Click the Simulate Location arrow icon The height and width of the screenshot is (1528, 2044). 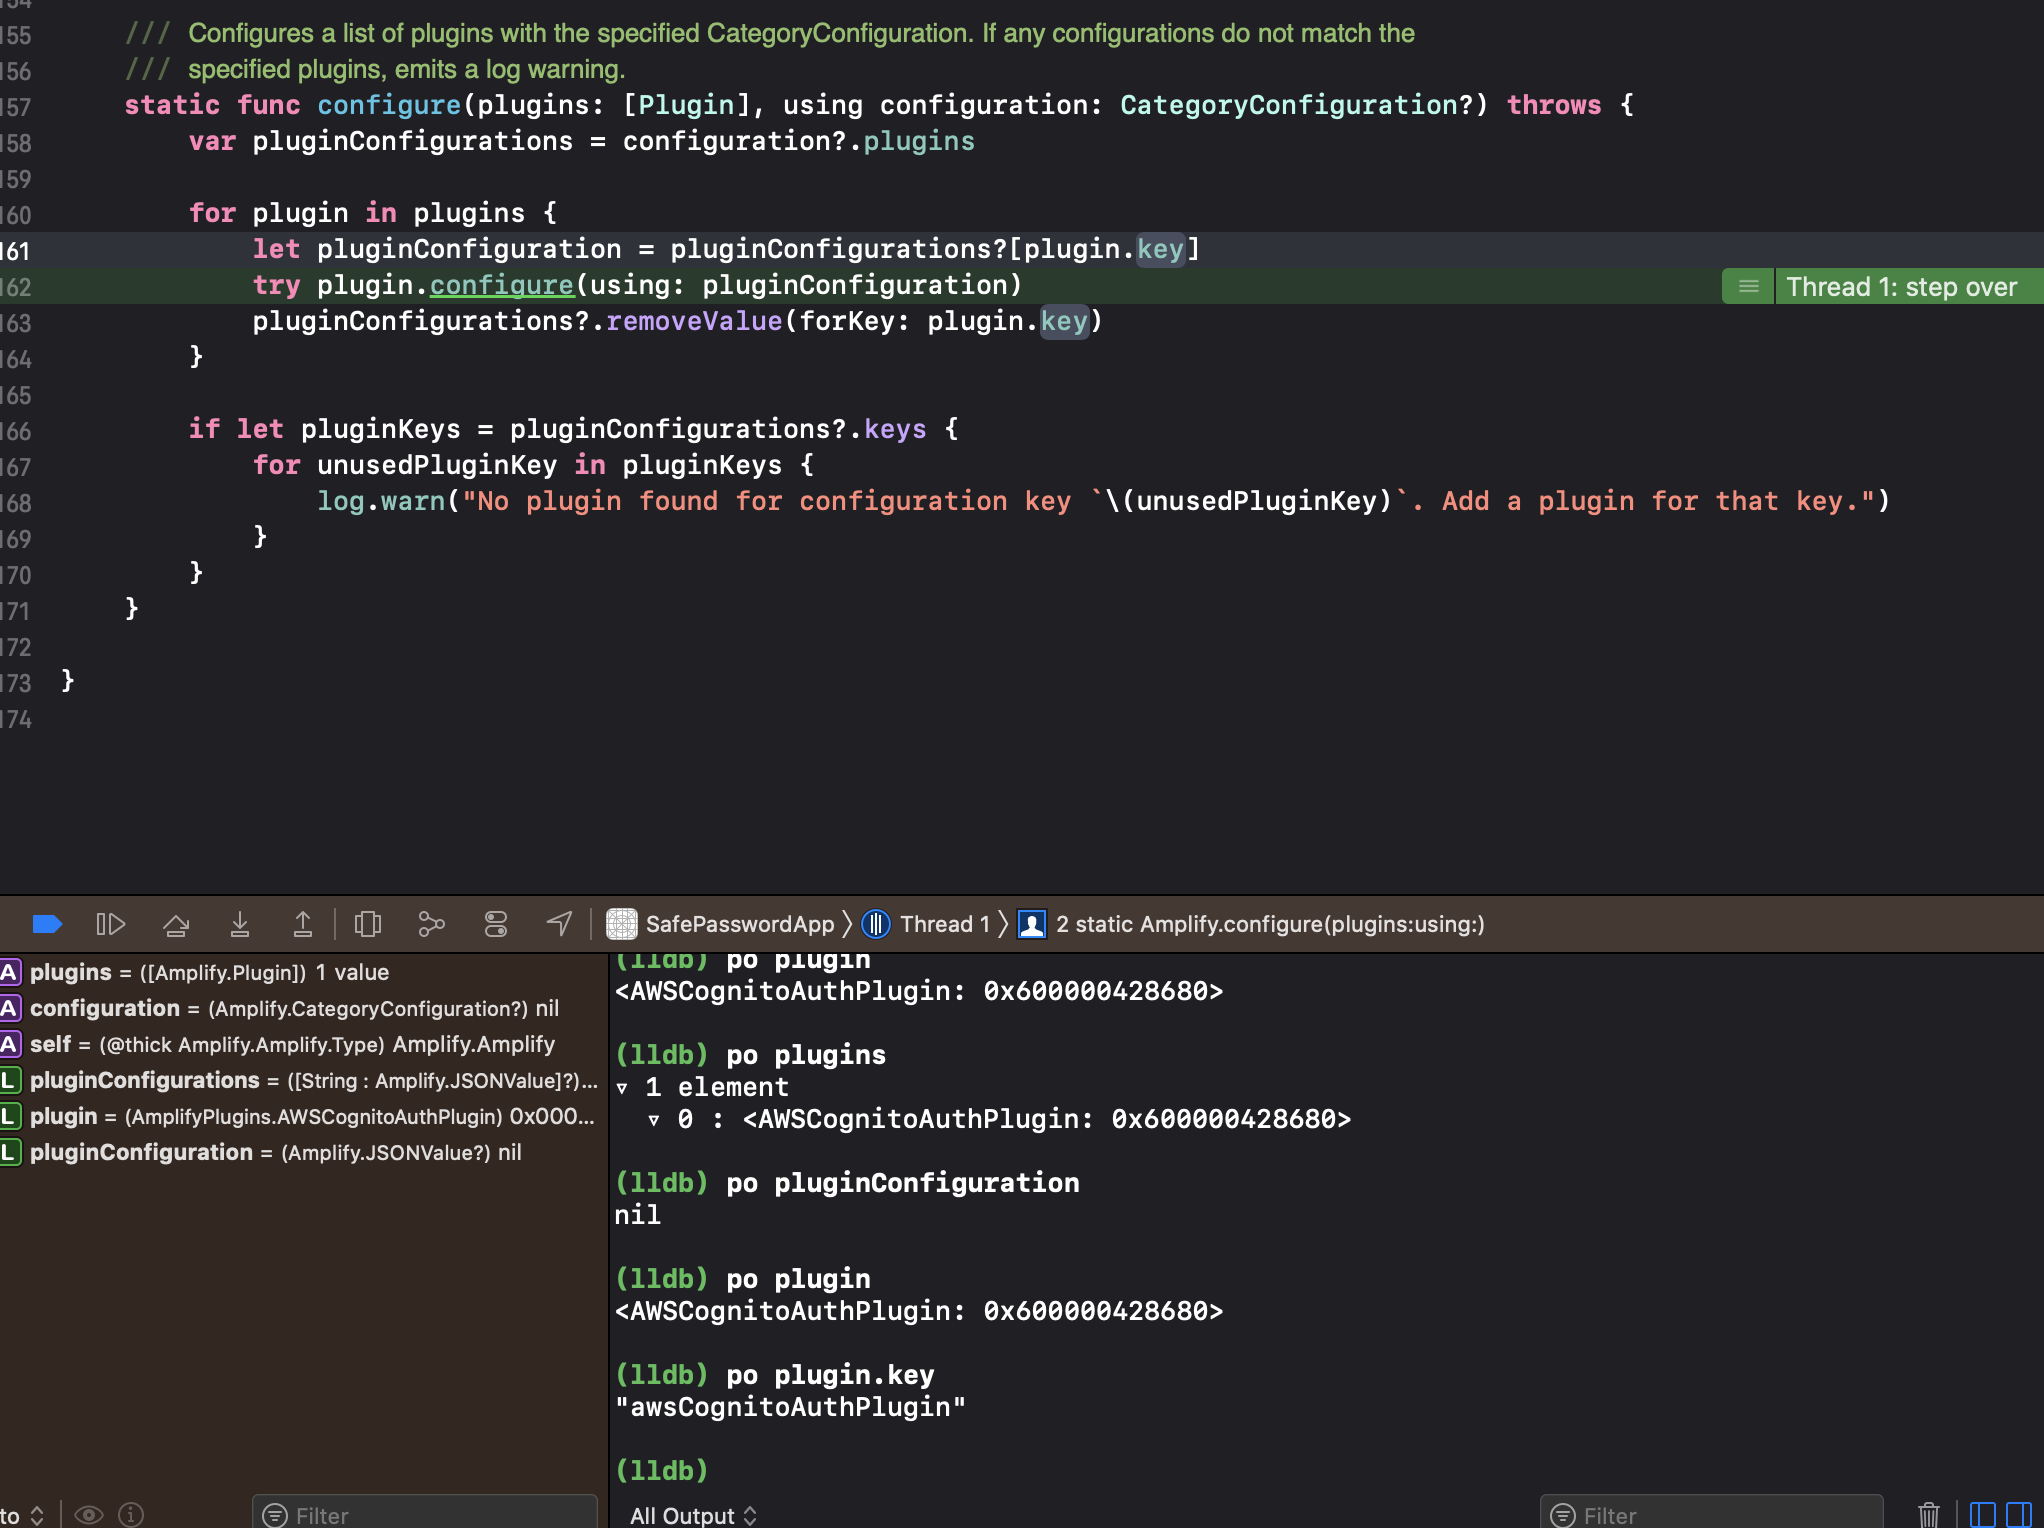[559, 924]
